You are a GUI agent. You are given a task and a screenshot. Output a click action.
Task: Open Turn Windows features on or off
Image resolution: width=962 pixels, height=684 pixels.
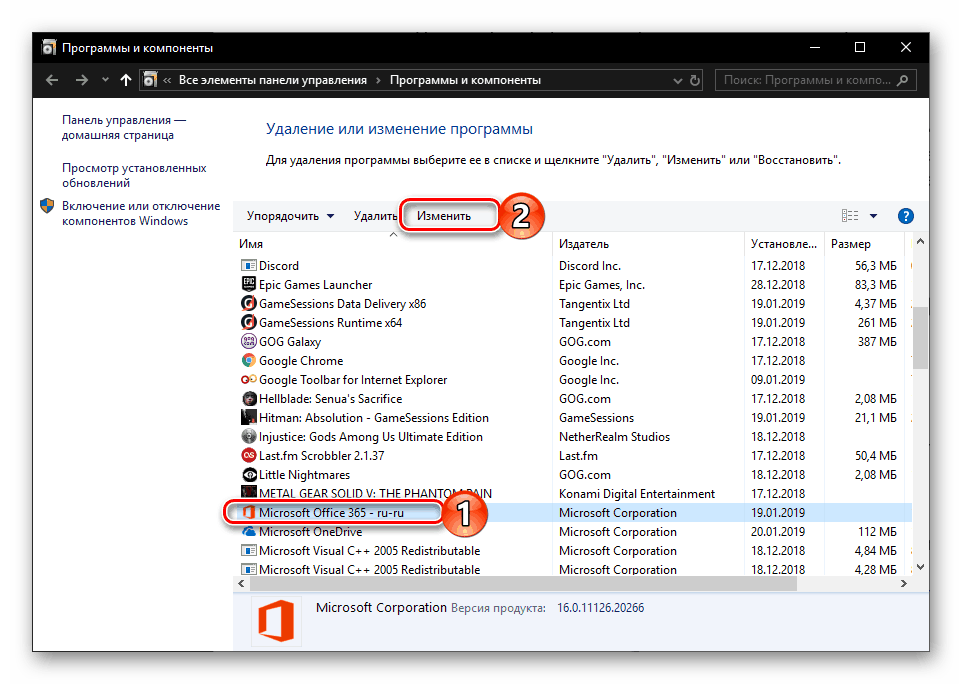click(x=140, y=213)
